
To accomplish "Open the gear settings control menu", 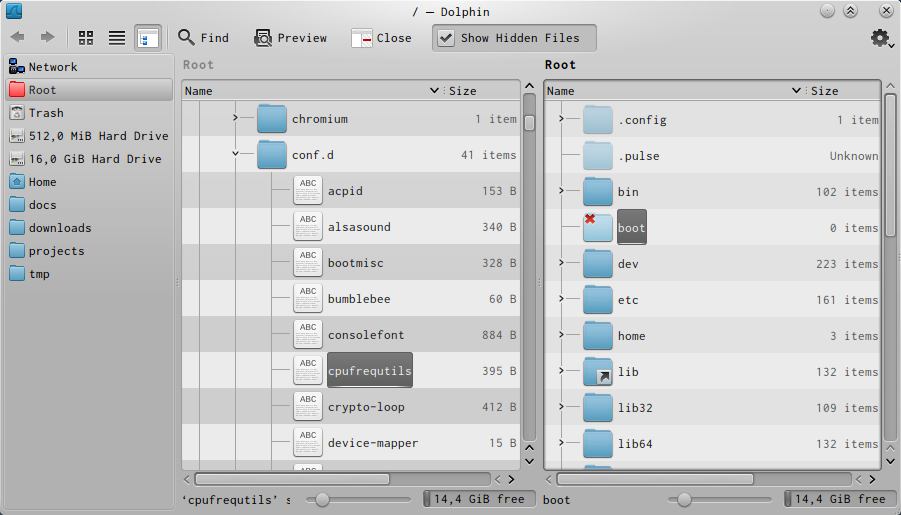I will (881, 38).
